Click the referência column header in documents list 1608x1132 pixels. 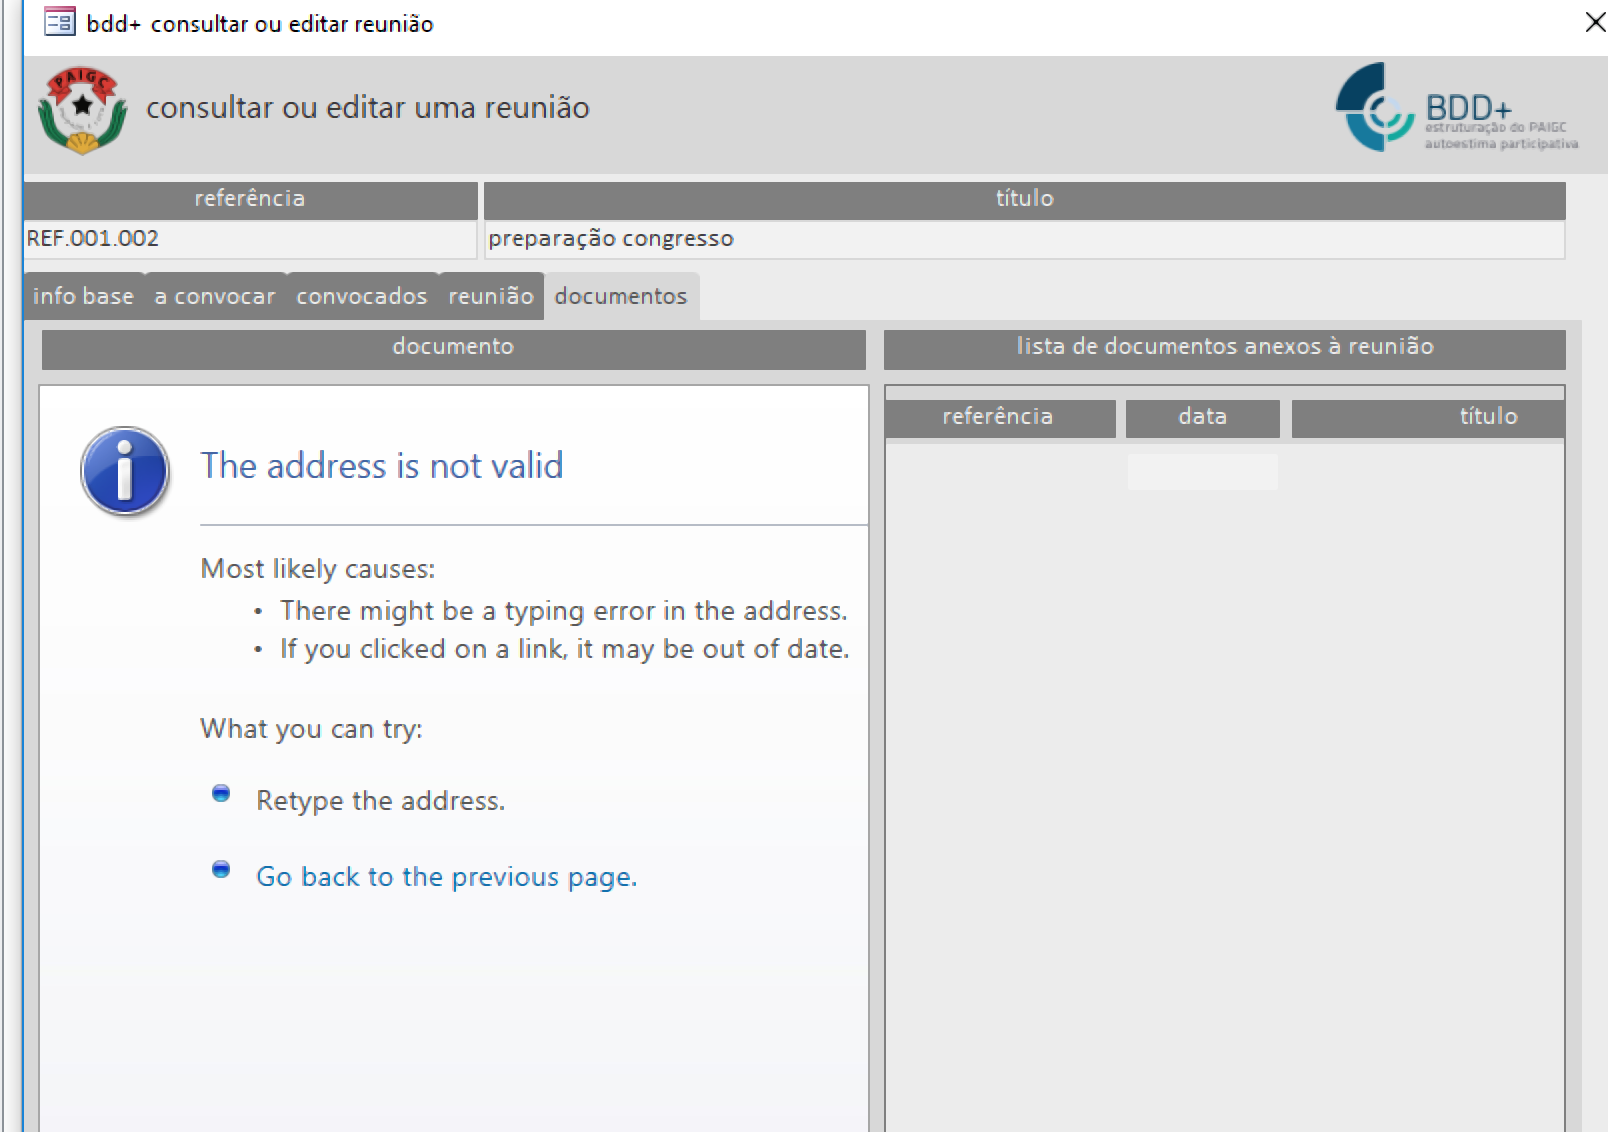click(x=999, y=417)
